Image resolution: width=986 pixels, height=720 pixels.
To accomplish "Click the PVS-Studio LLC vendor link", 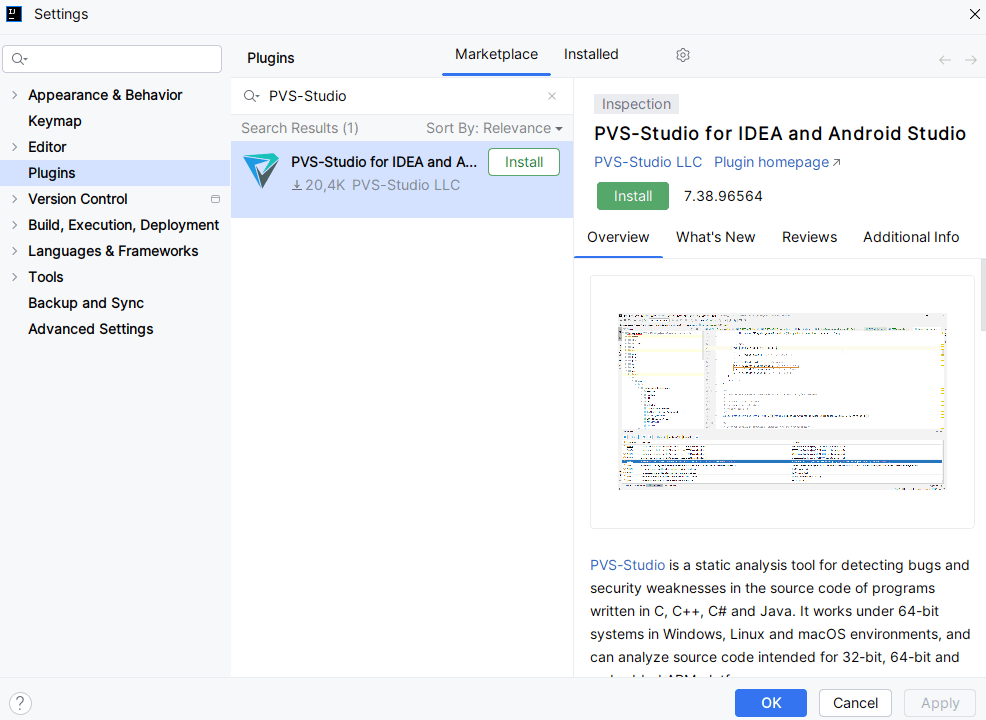I will (x=648, y=162).
